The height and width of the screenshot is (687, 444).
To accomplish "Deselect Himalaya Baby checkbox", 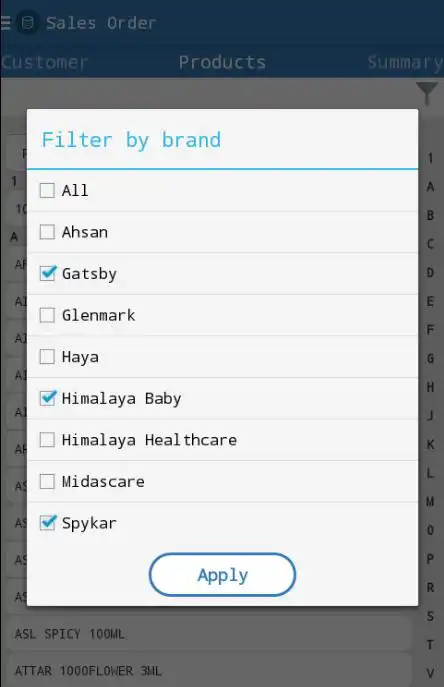I will point(47,398).
